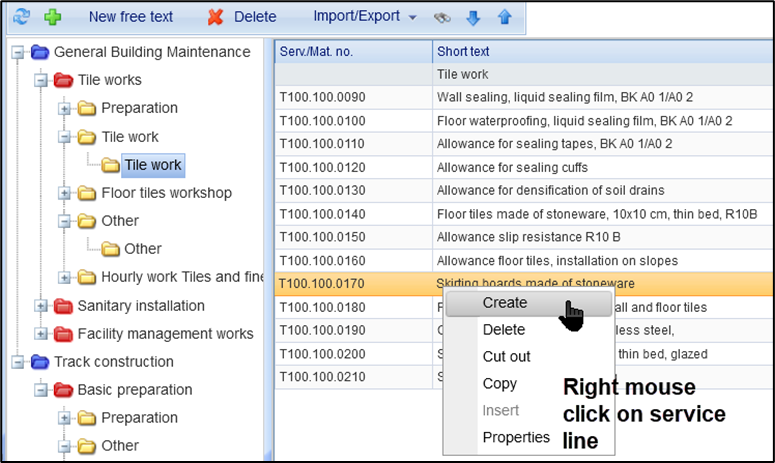Click the blue up arrow icon
Screen dimensions: 775x463
[x=504, y=17]
